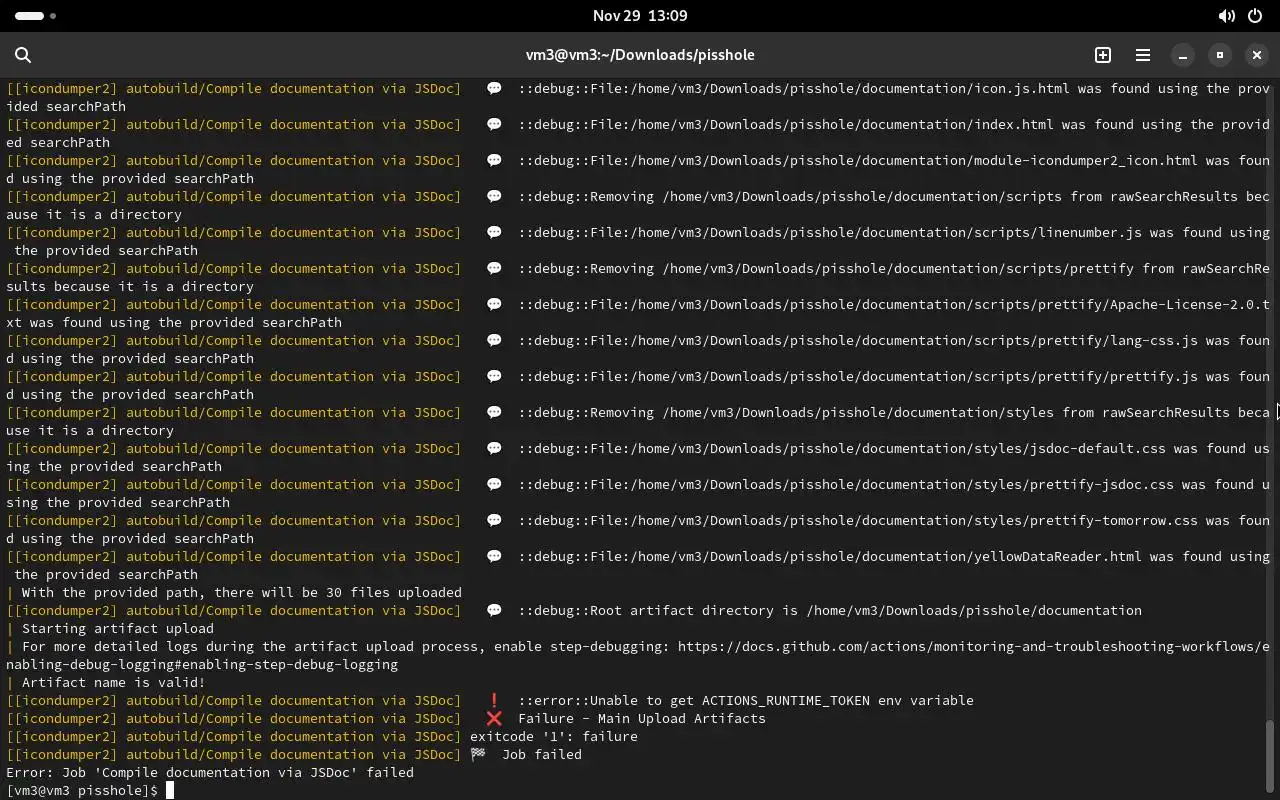Click the small workspace dot indicator
The image size is (1280, 800).
[x=53, y=16]
